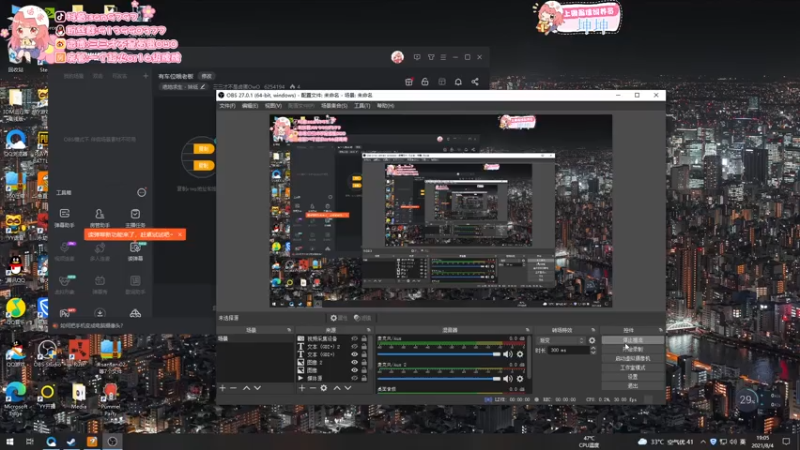Expand toolbox options circle button beside 工具箱
Screen dimensions: 800x450
(142, 192)
